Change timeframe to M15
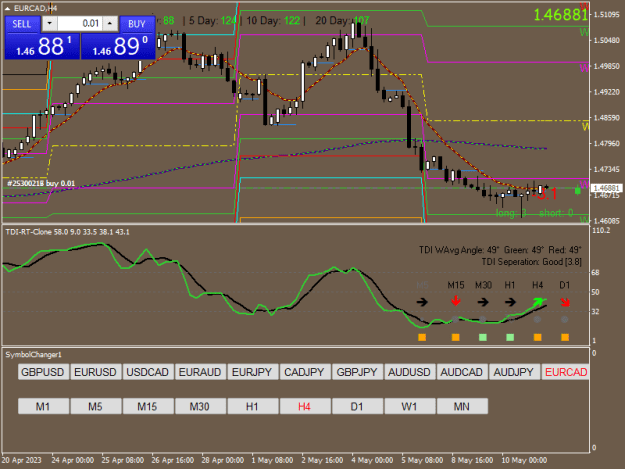Screen dimensions: 625x469 coord(147,406)
